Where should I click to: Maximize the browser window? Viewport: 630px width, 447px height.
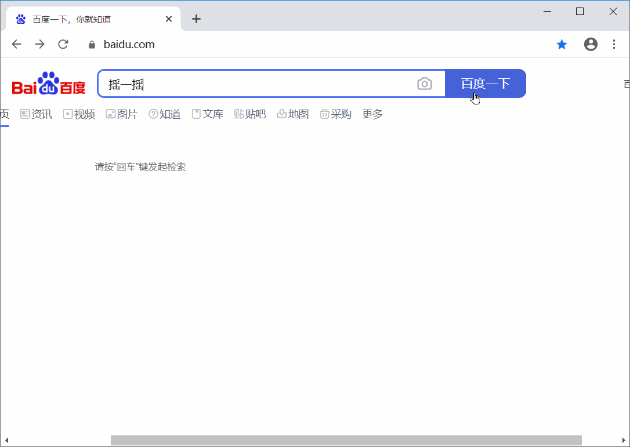click(x=580, y=11)
